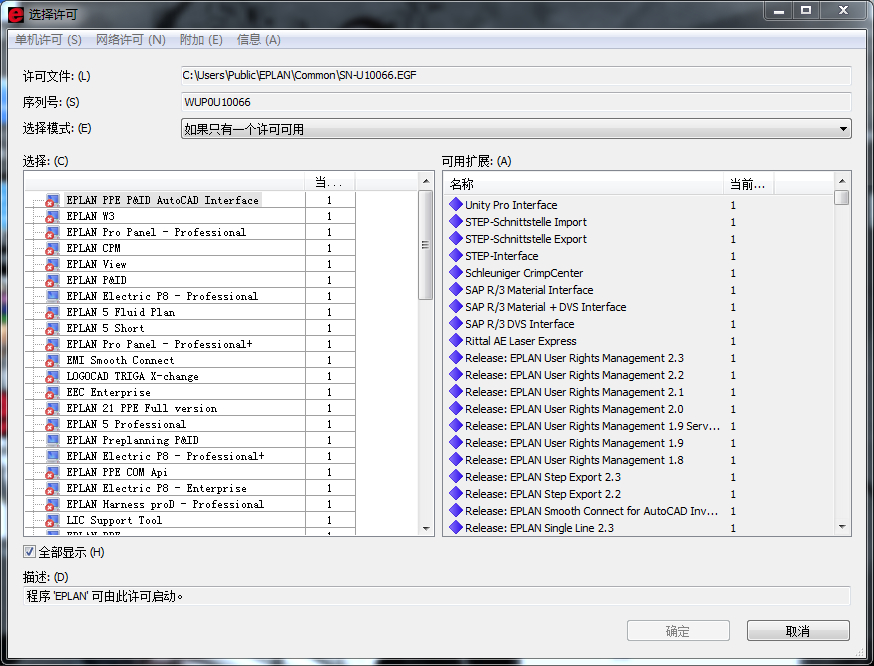Click the left list scroll-down arrow
Screen dimensions: 874x666
click(426, 528)
